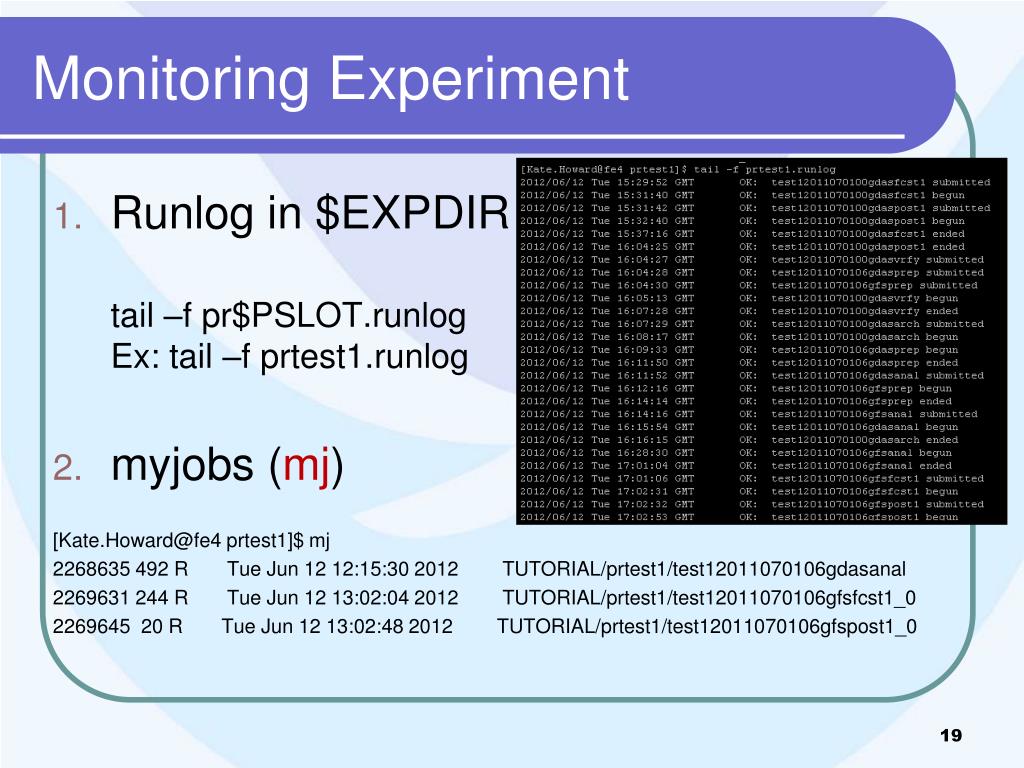This screenshot has width=1024, height=768.
Task: Click log line '16:08:17 gdasarch begun'
Action: coord(739,337)
